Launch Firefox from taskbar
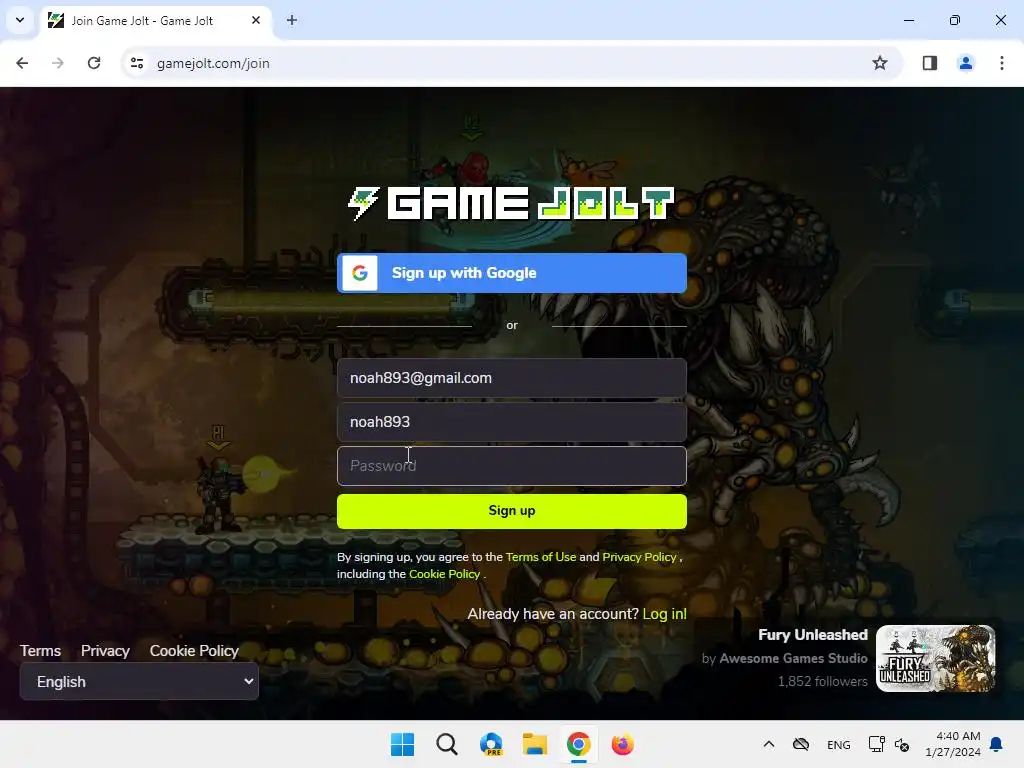1024x768 pixels. point(622,744)
